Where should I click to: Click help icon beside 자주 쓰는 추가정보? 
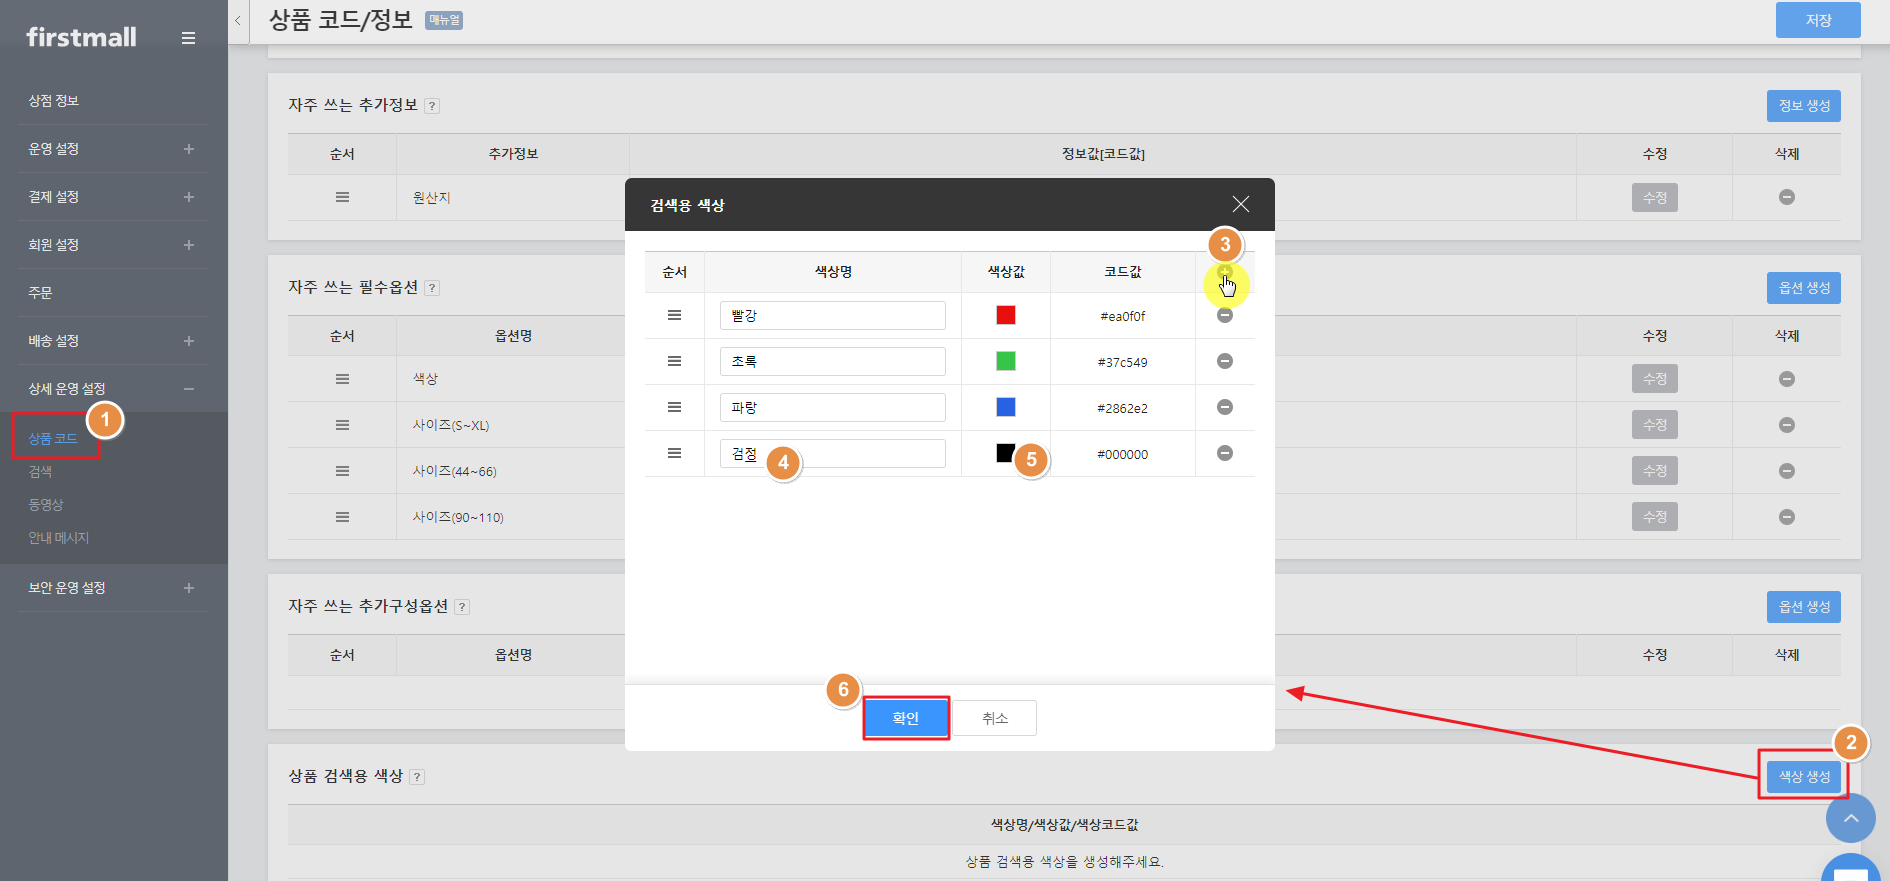[x=432, y=106]
